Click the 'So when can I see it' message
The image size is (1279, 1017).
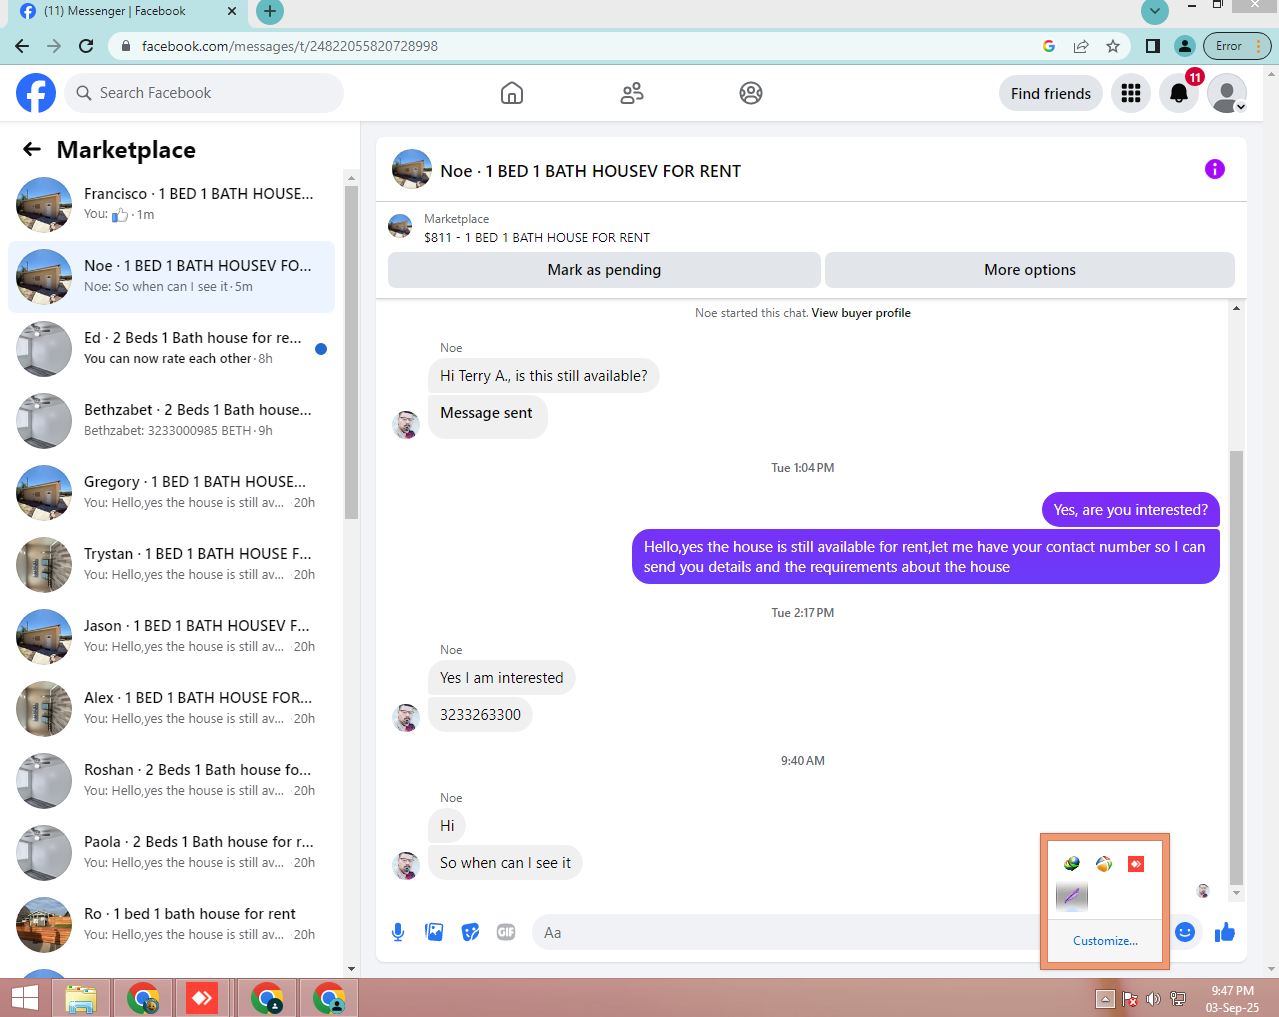click(x=505, y=863)
